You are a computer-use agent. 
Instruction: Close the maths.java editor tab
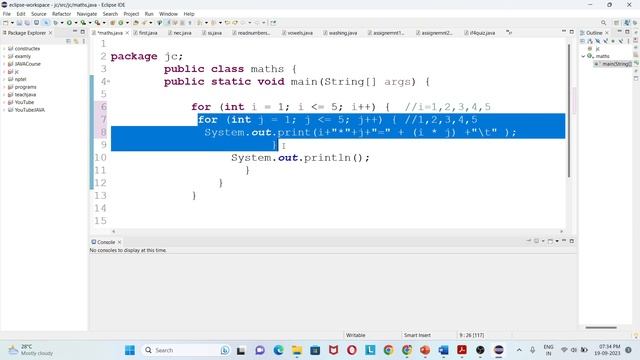[x=127, y=33]
